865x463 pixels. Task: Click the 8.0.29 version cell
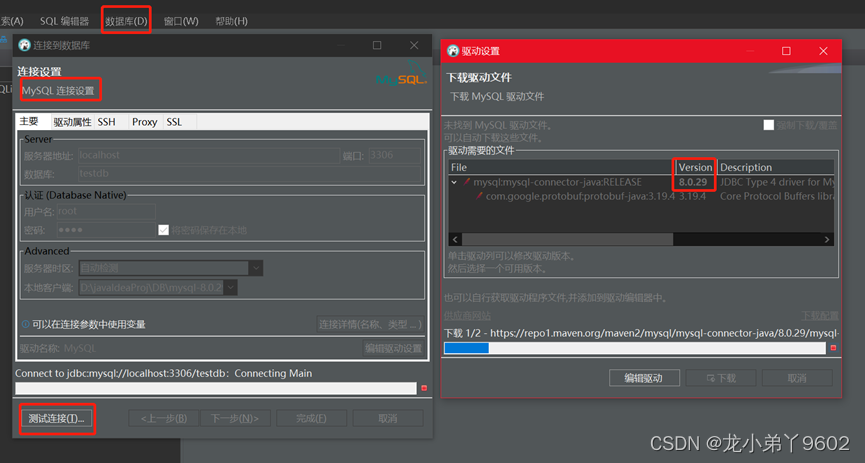point(693,182)
